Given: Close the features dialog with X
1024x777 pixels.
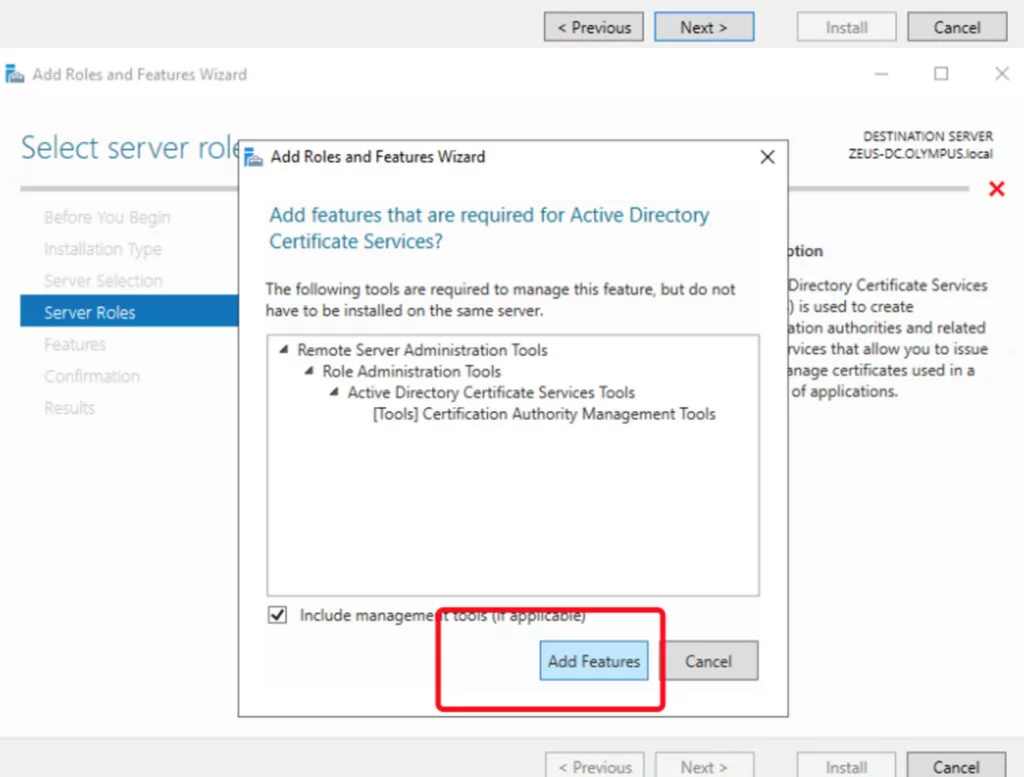Looking at the screenshot, I should coord(767,157).
